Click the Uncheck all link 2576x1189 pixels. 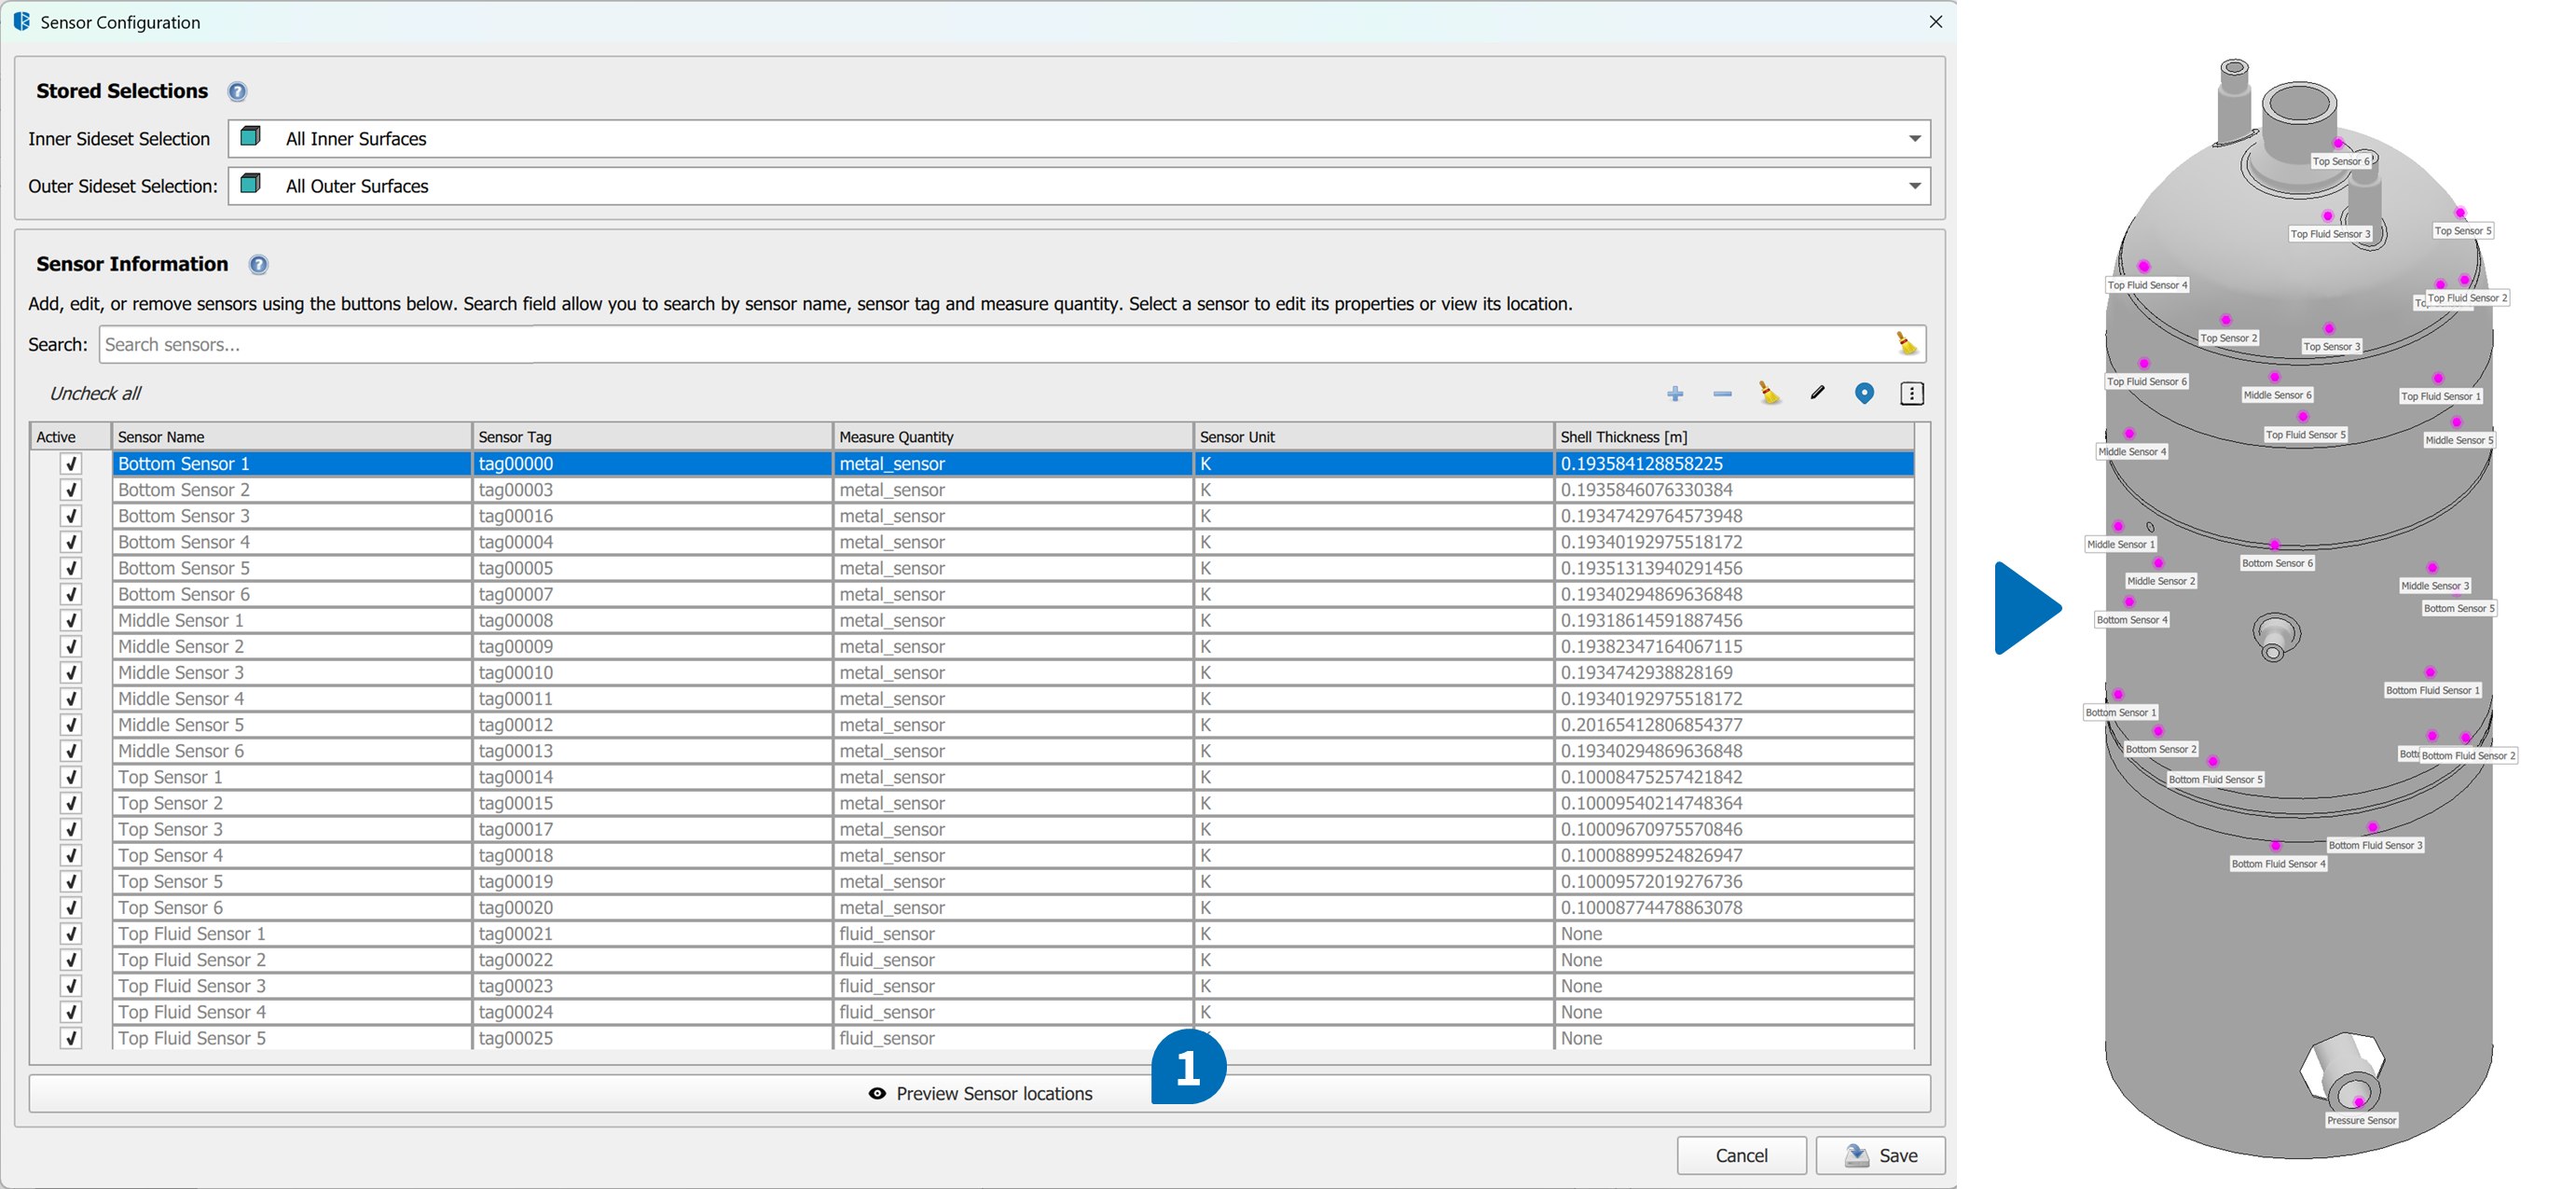tap(95, 394)
